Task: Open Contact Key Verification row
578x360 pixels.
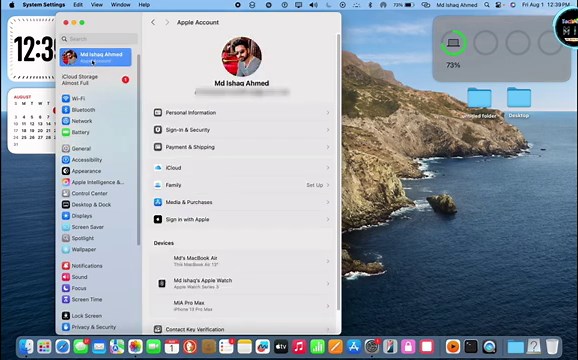Action: [x=241, y=329]
